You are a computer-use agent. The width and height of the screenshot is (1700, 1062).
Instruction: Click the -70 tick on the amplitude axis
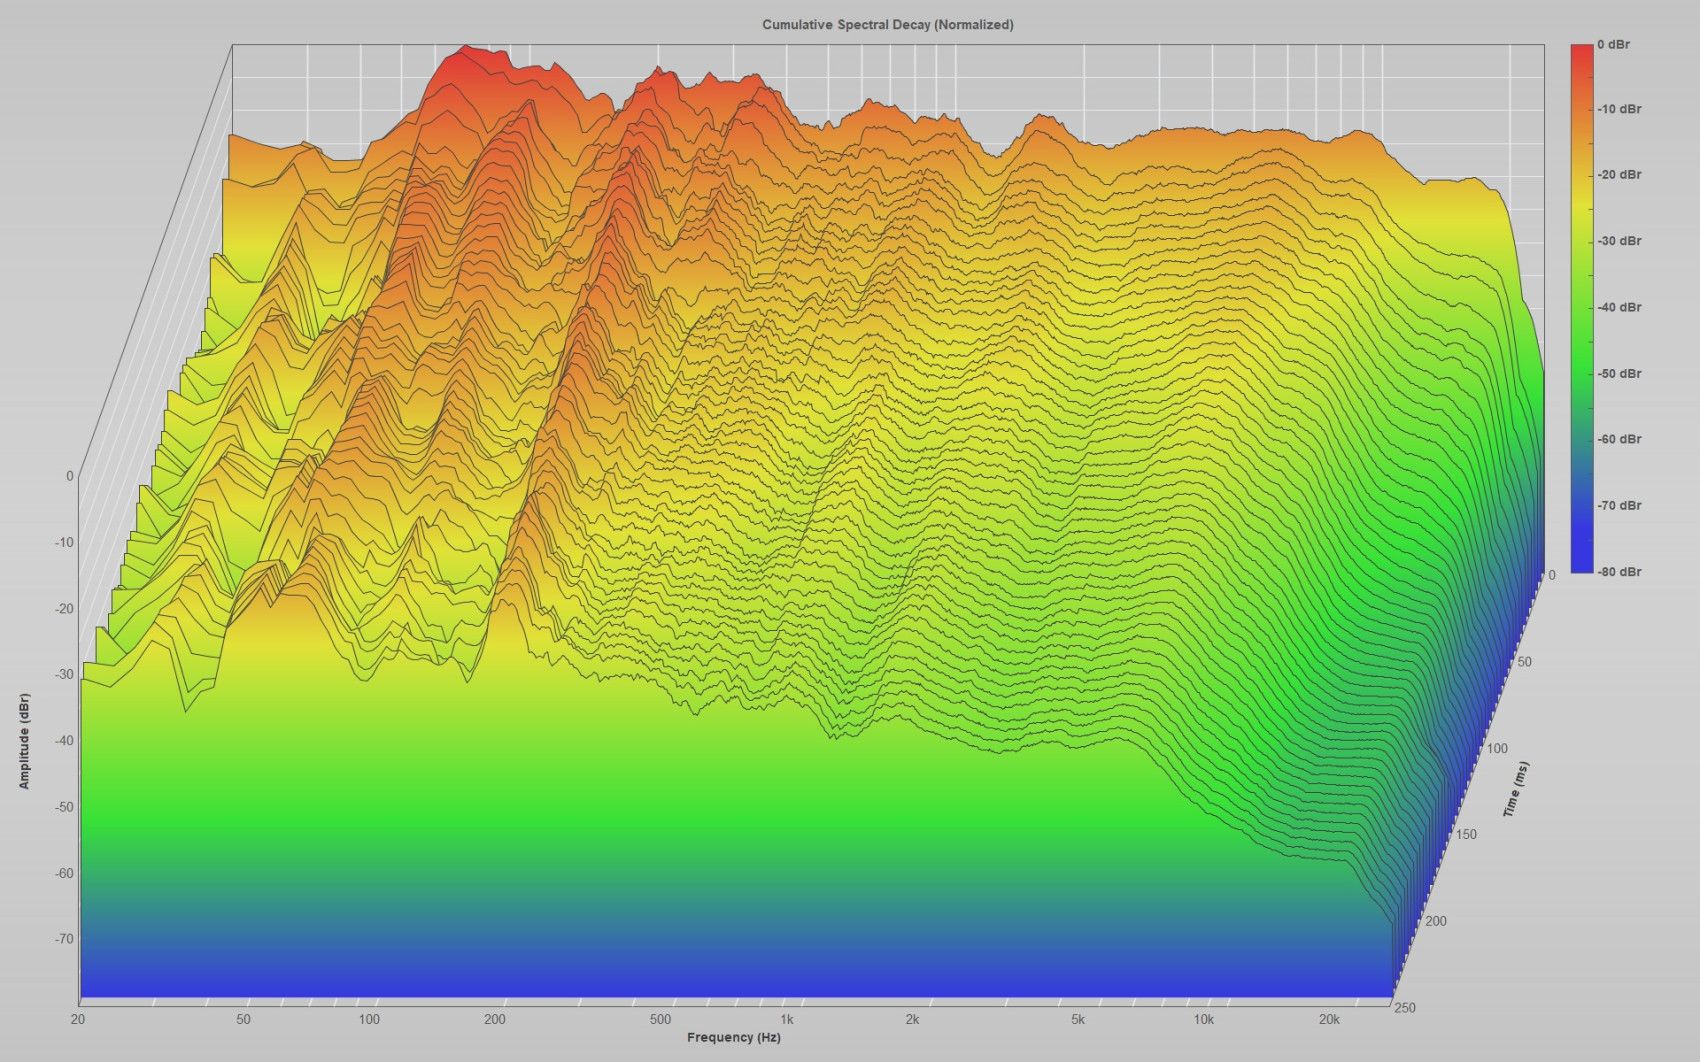tap(64, 939)
